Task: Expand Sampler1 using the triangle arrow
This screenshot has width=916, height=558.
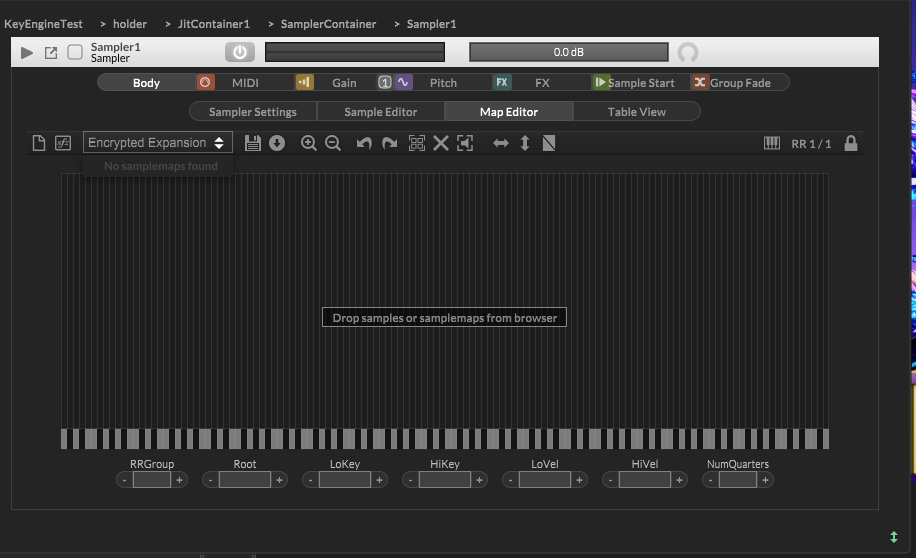Action: pyautogui.click(x=27, y=52)
